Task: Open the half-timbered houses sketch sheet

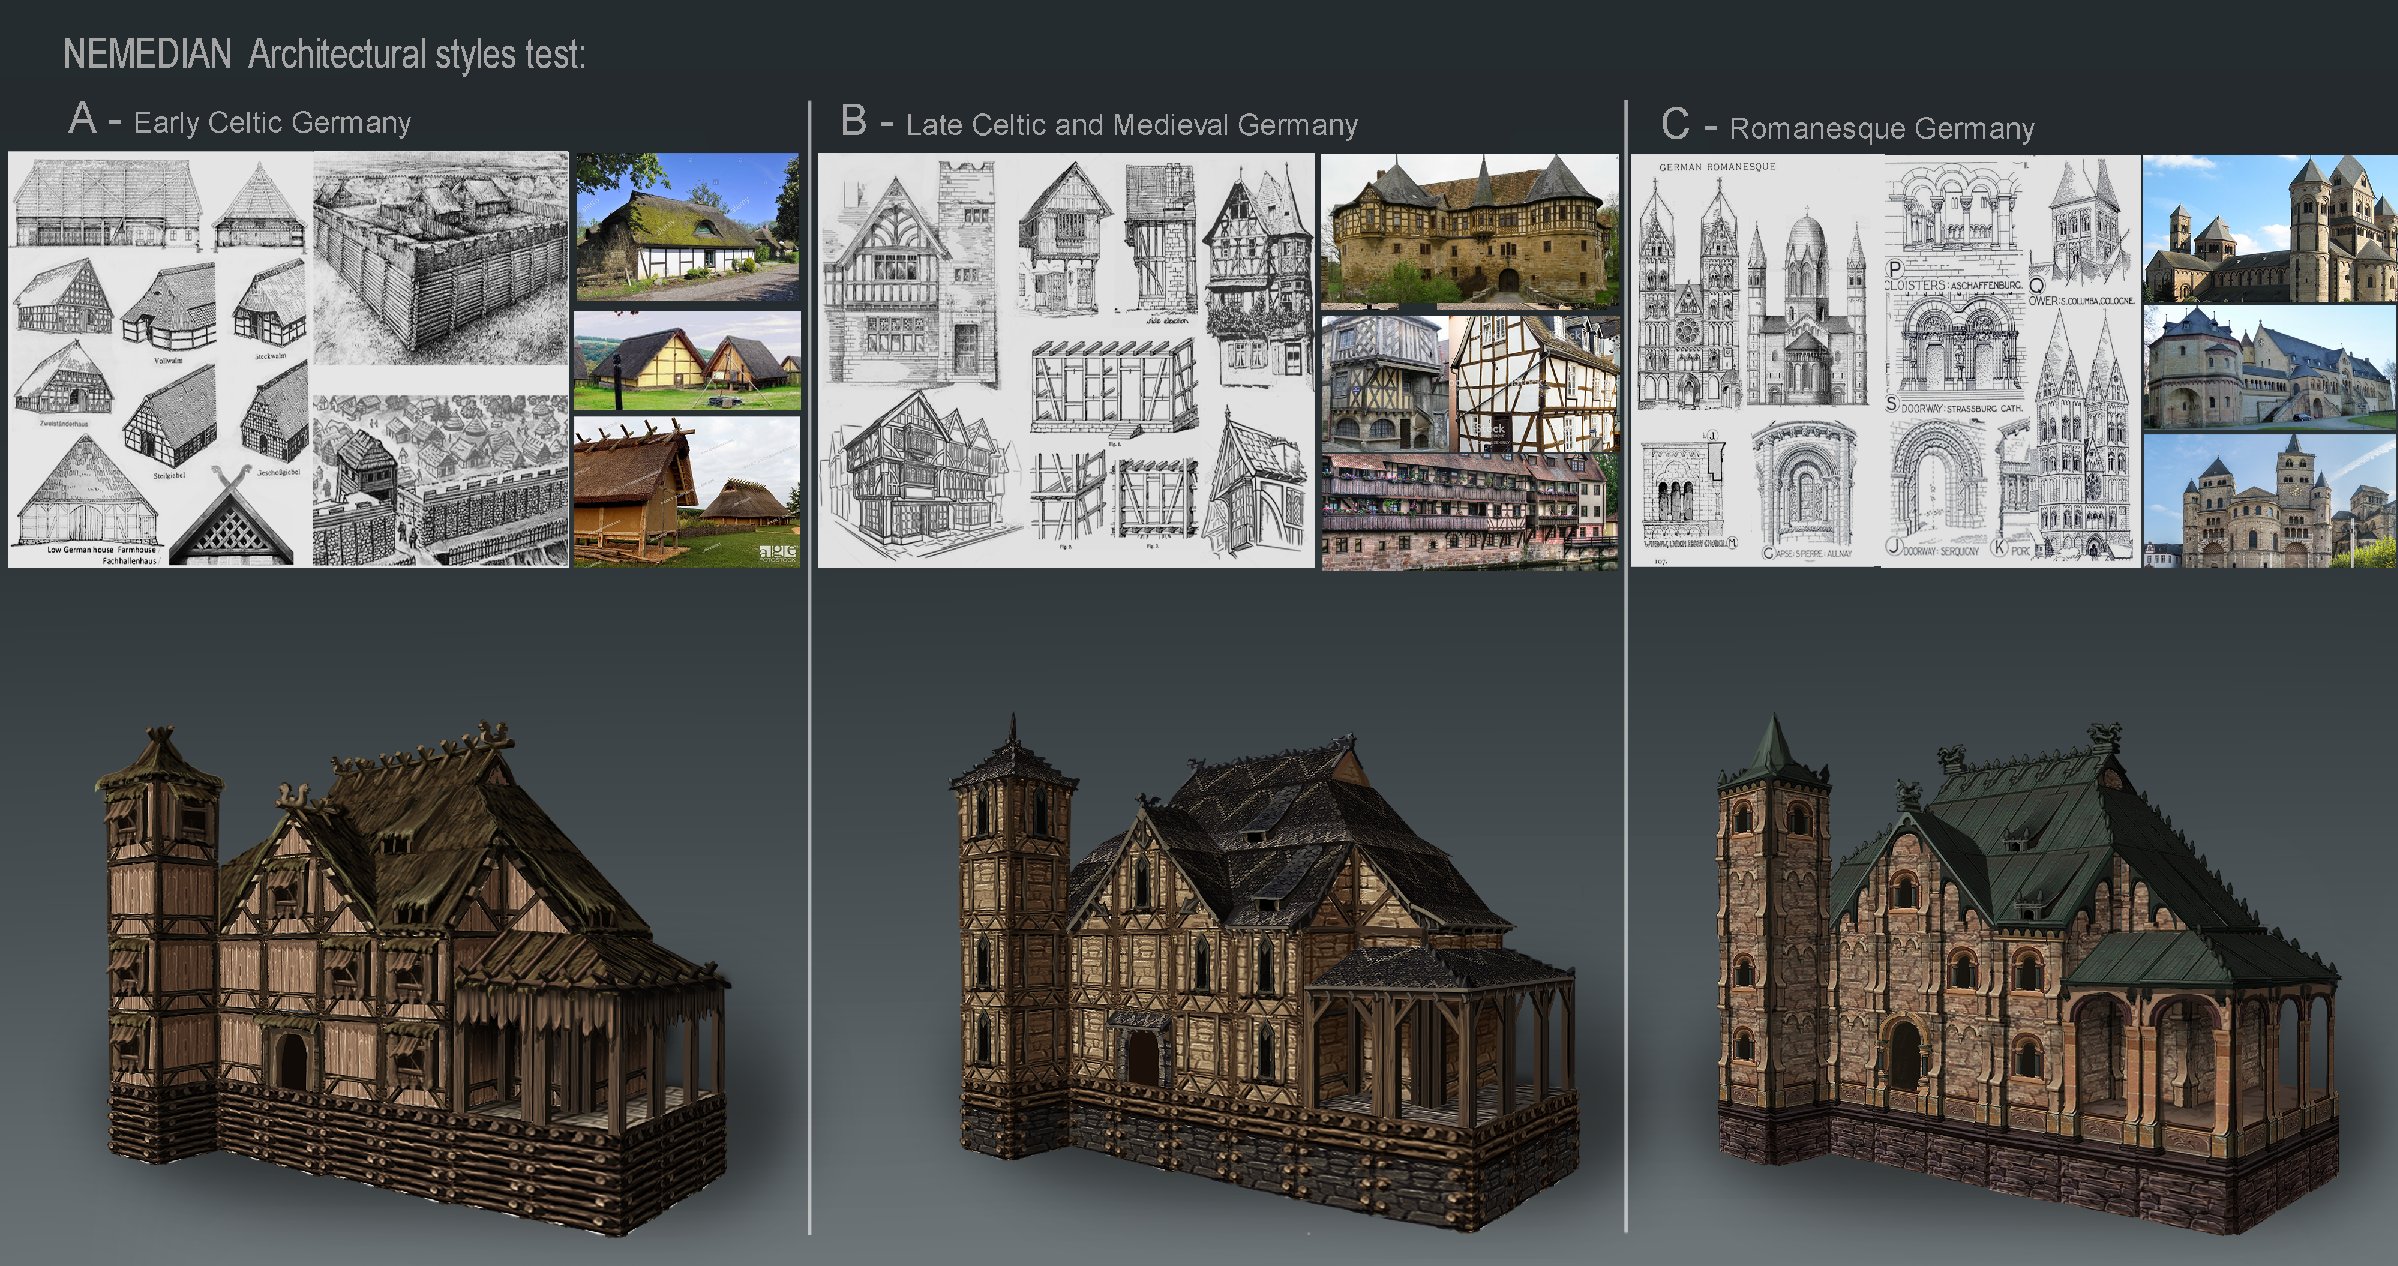Action: (1066, 360)
